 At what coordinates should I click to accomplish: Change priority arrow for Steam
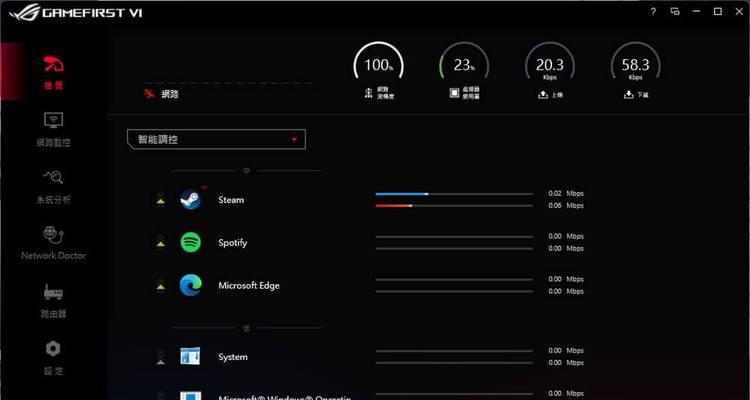pos(161,200)
